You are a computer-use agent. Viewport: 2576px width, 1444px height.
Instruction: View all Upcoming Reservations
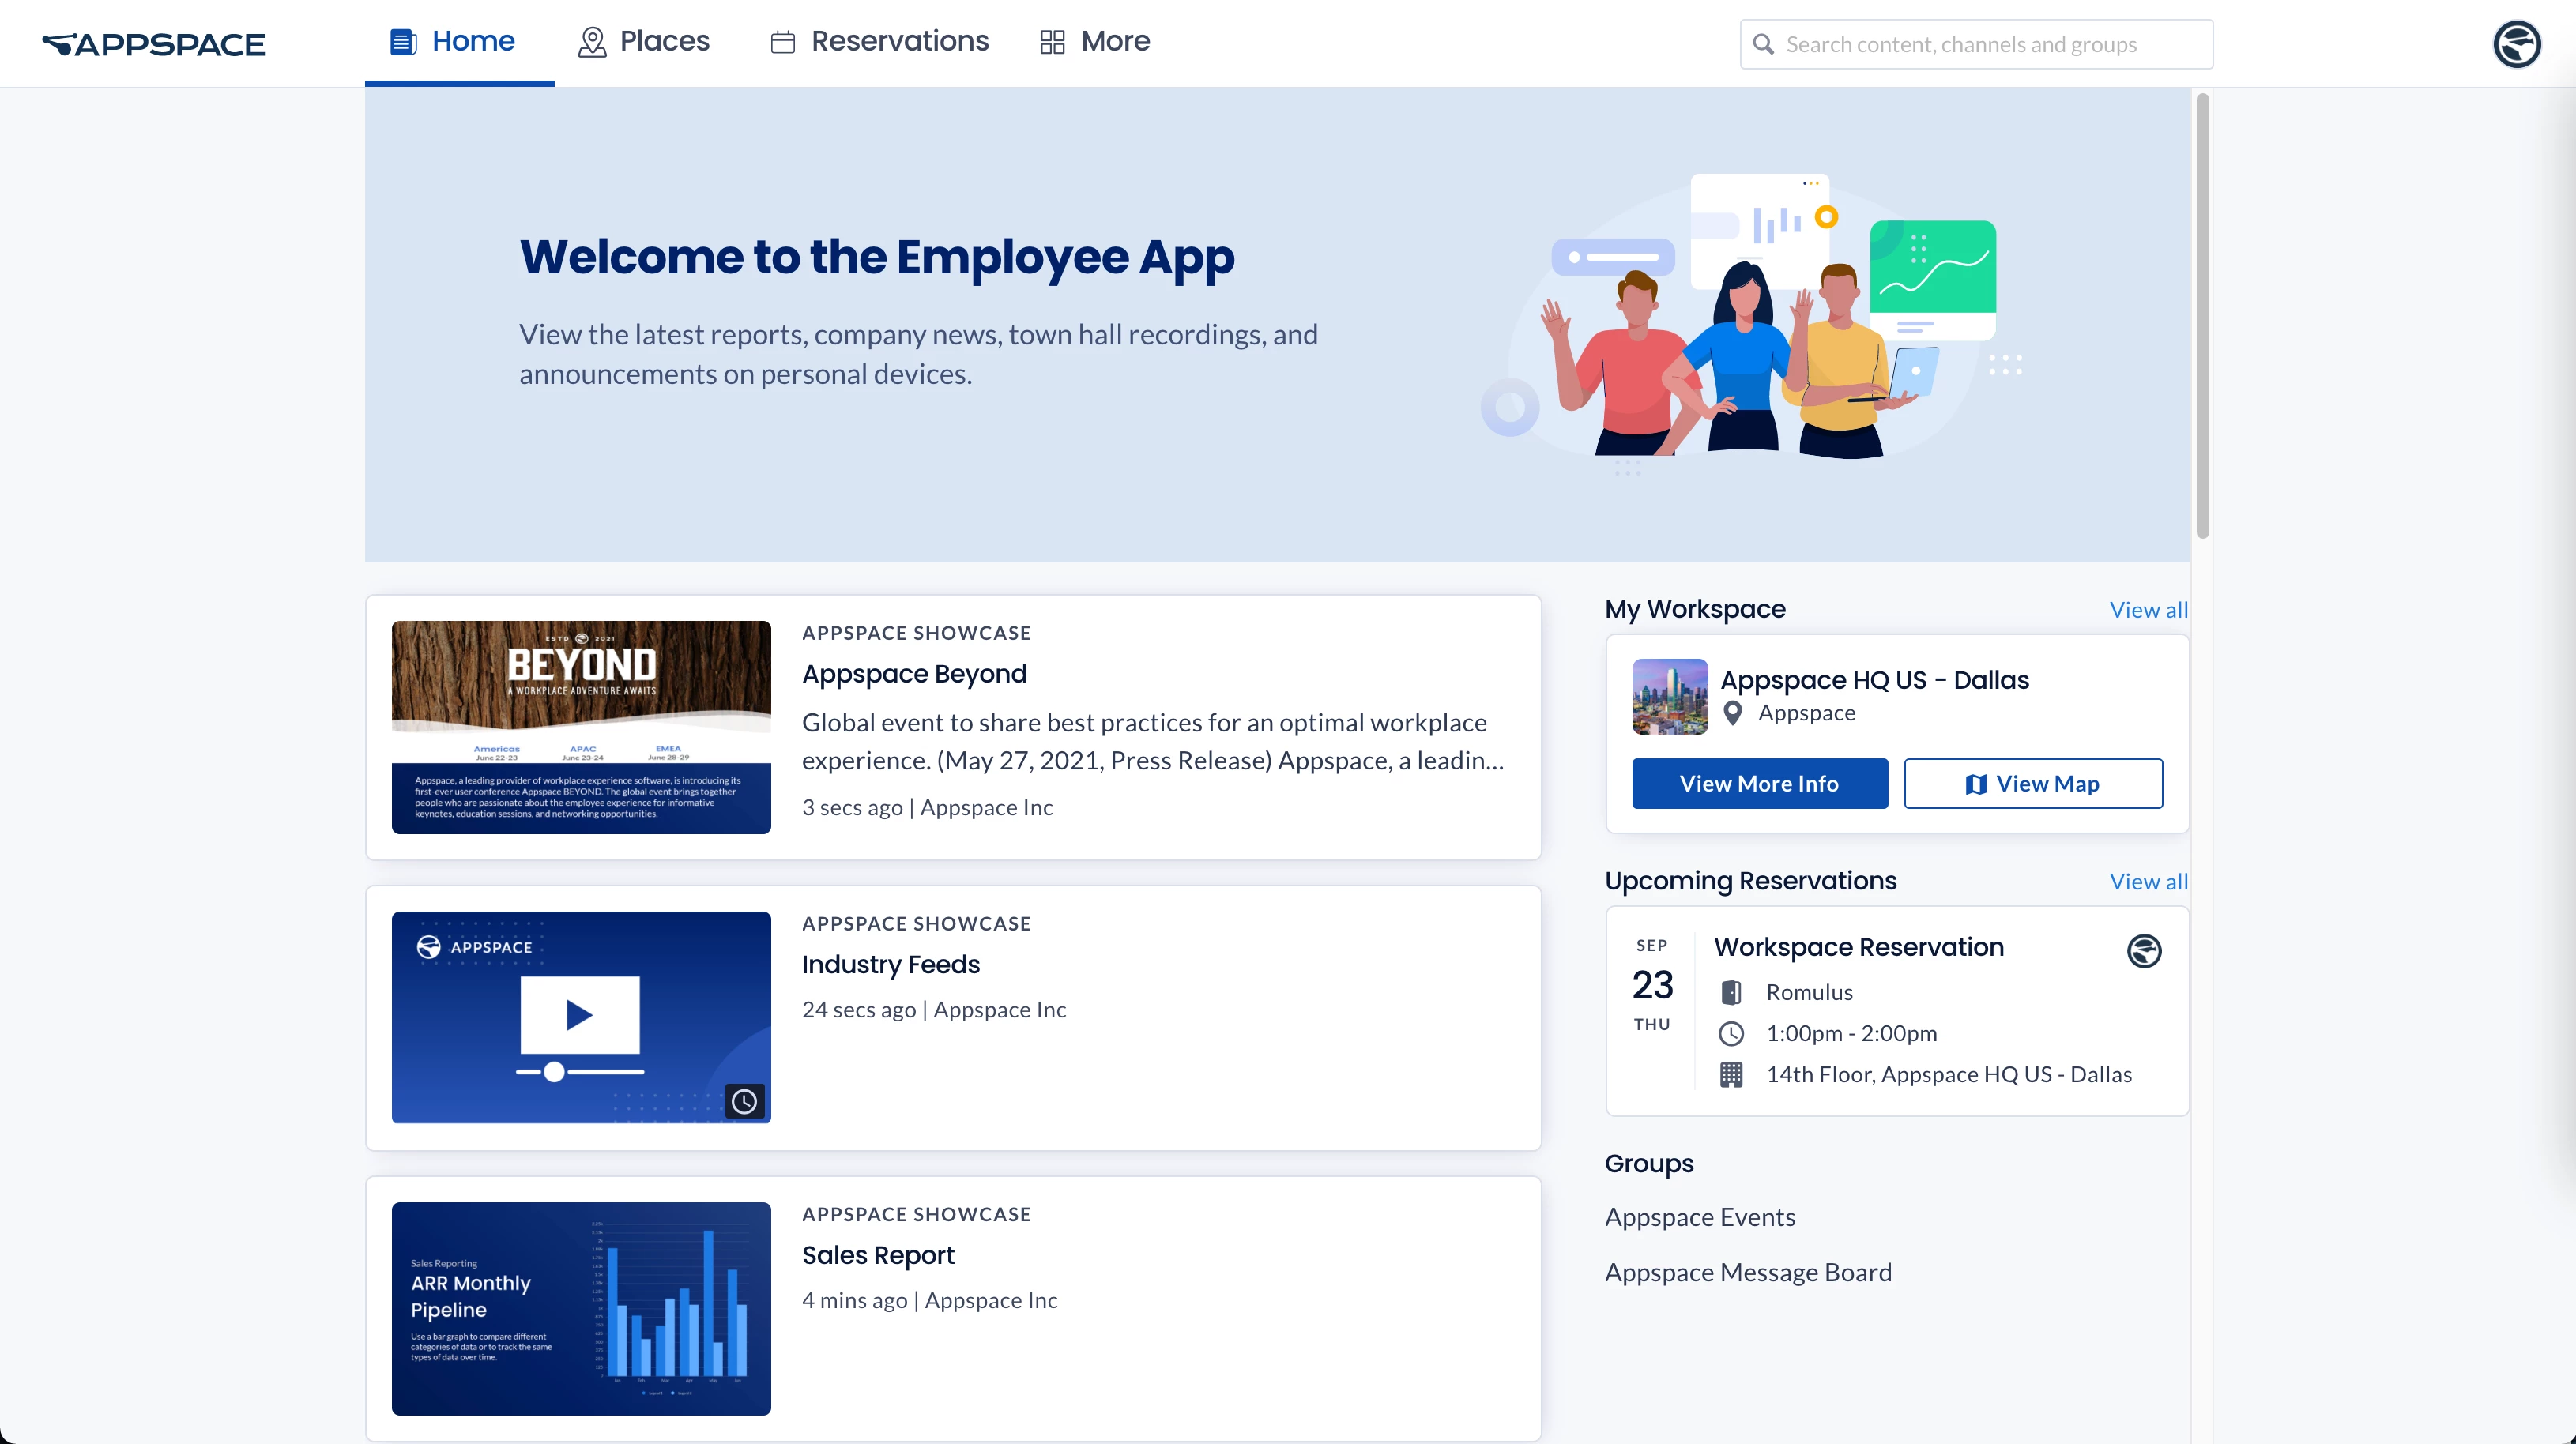[2148, 882]
